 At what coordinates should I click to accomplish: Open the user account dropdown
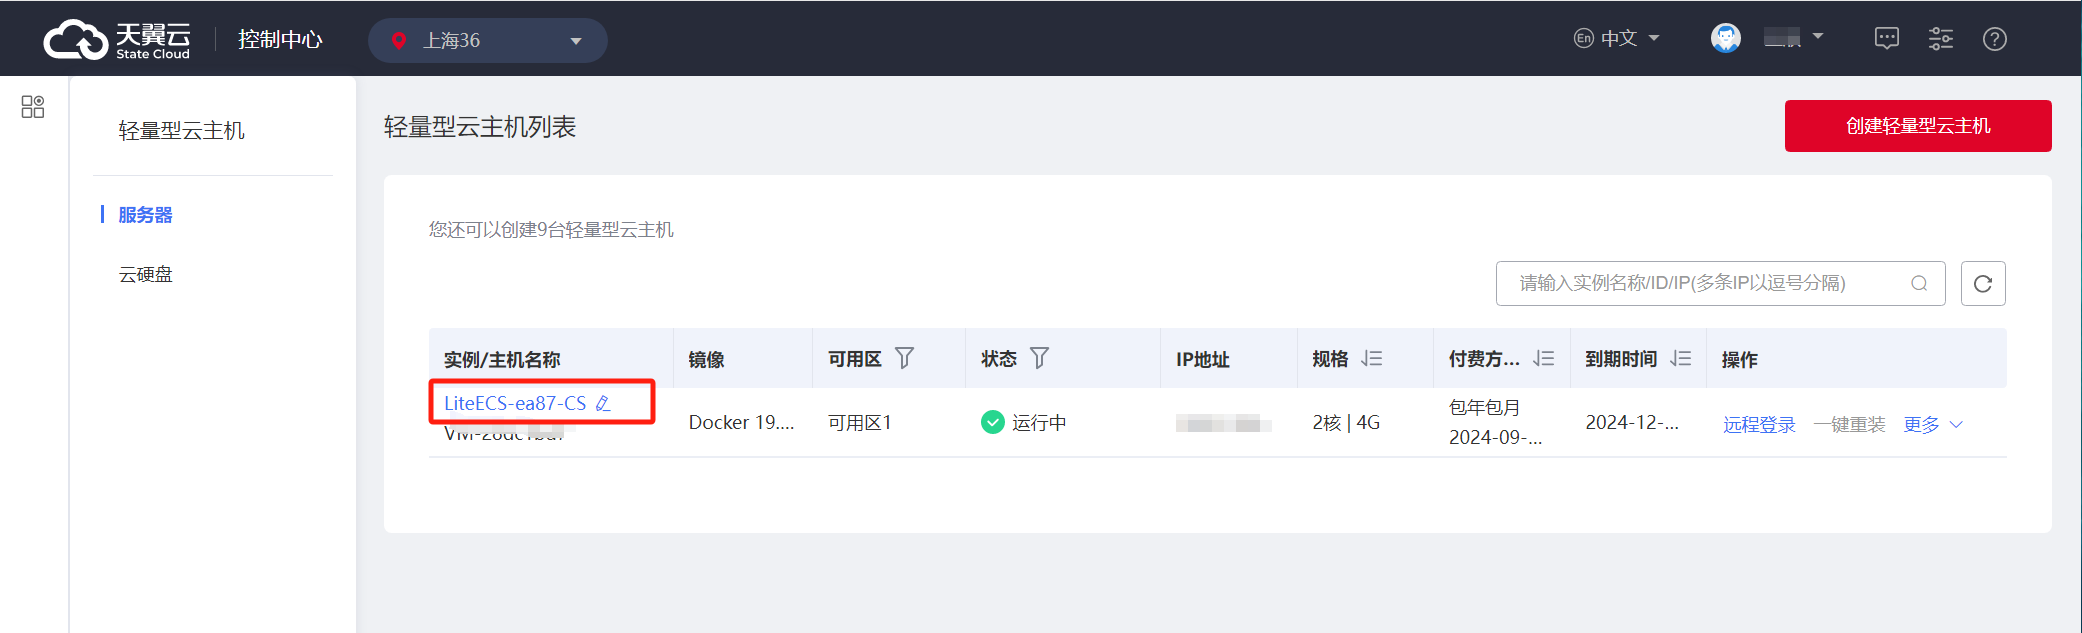pos(1768,38)
